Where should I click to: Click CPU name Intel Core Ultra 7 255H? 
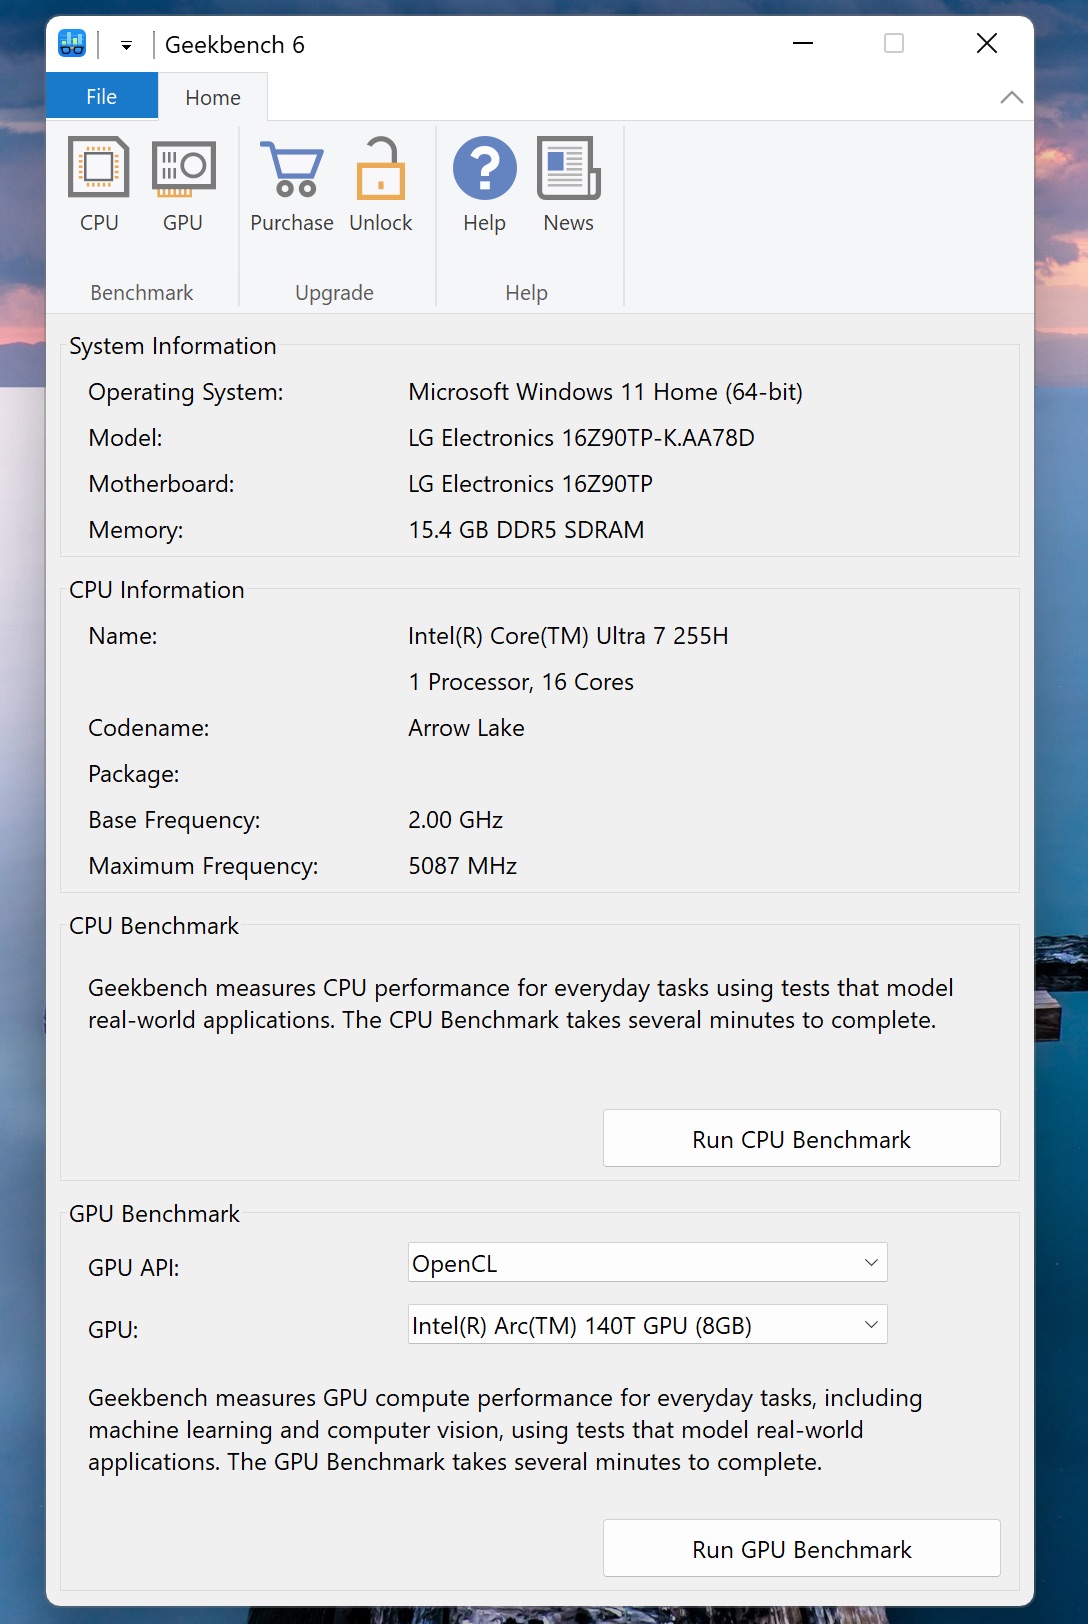(568, 636)
